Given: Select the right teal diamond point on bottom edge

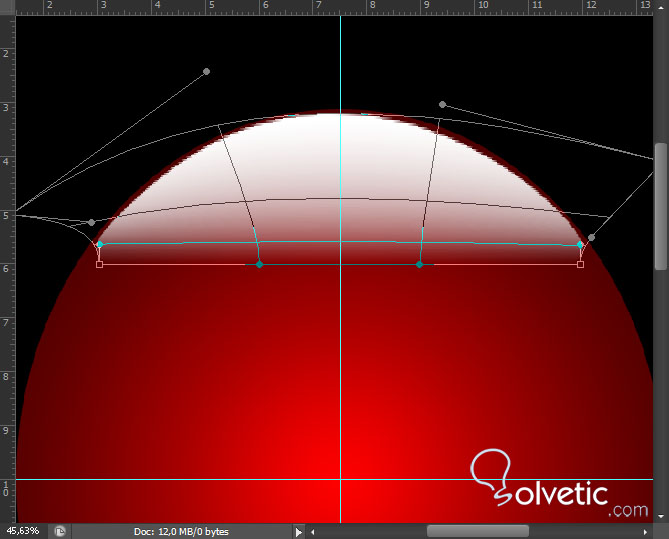Looking at the screenshot, I should pyautogui.click(x=419, y=265).
